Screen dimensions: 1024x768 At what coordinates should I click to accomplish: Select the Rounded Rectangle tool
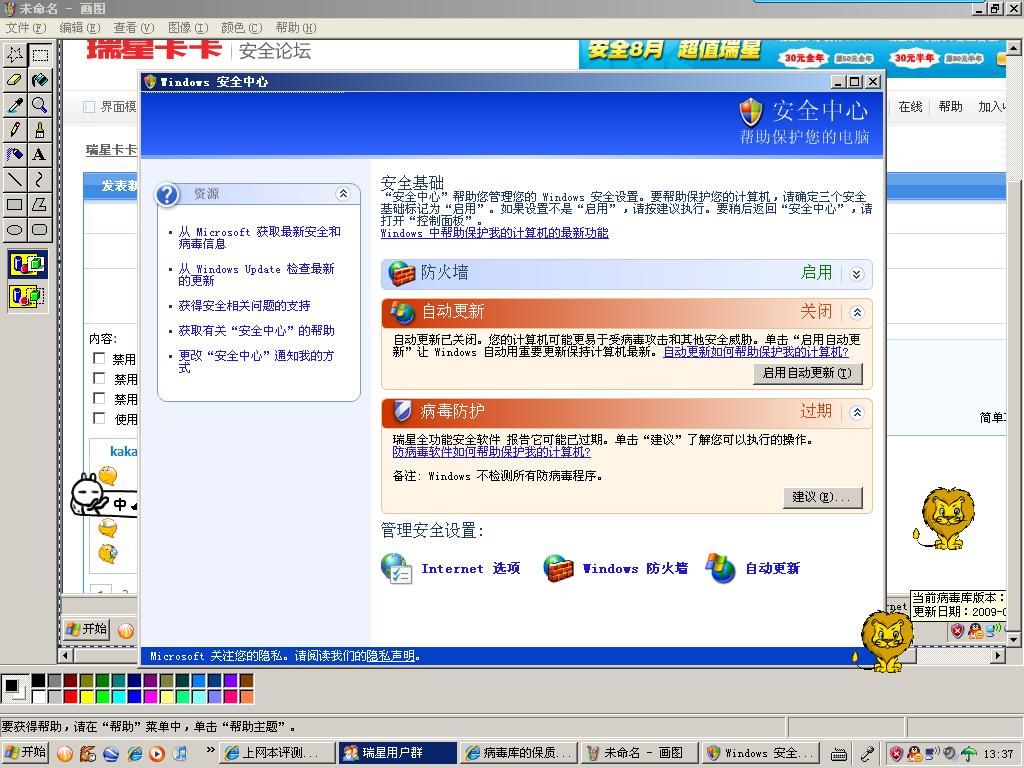tap(40, 229)
